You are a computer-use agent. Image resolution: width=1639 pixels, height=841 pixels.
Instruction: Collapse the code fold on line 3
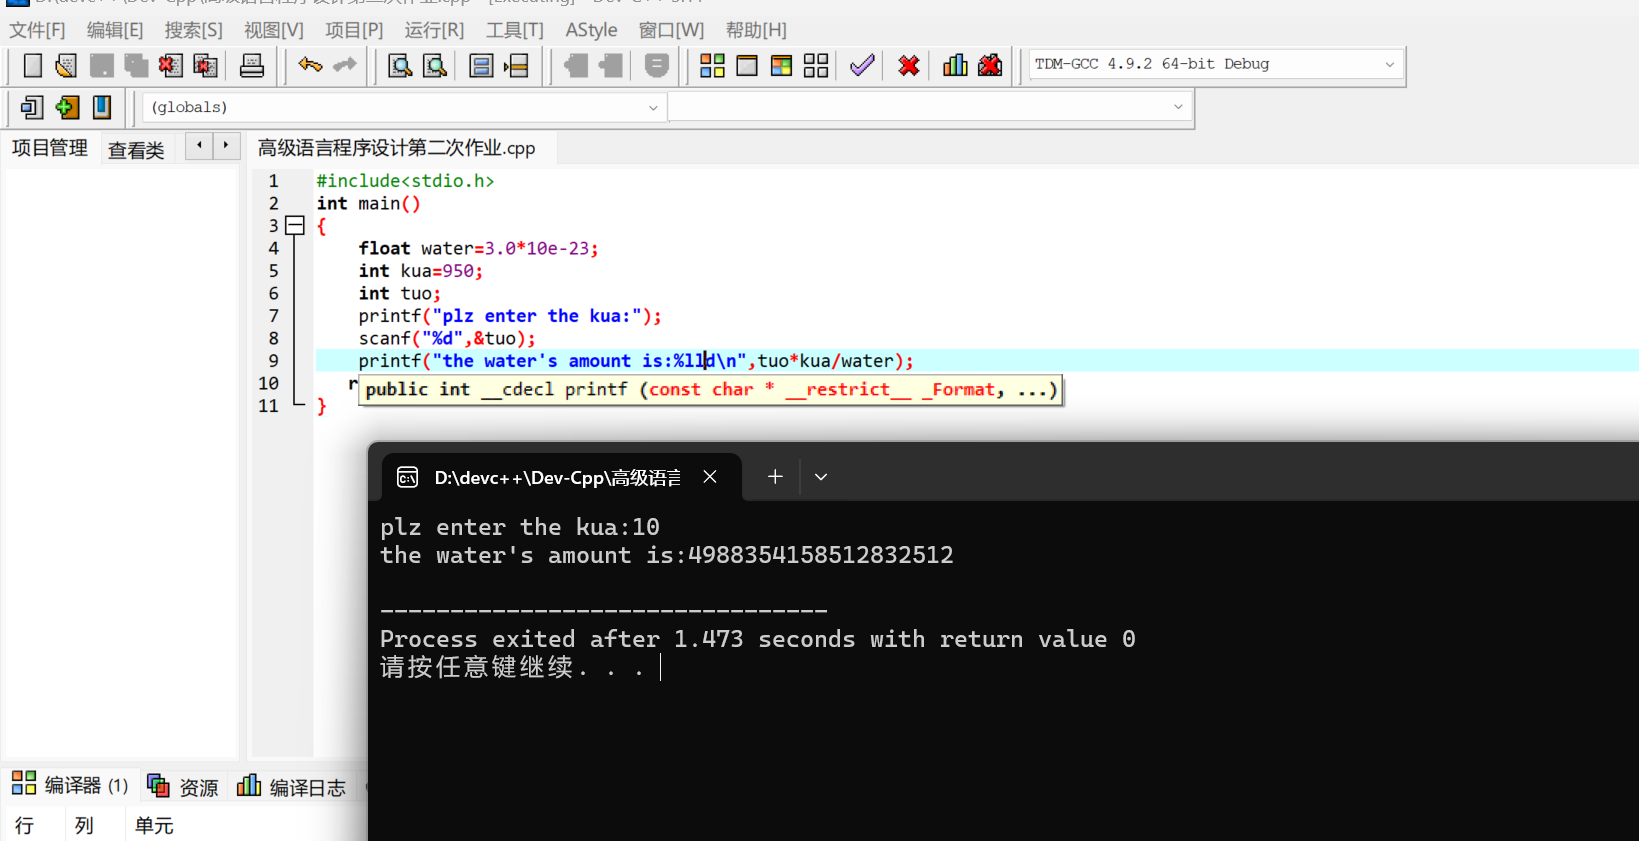pyautogui.click(x=295, y=226)
